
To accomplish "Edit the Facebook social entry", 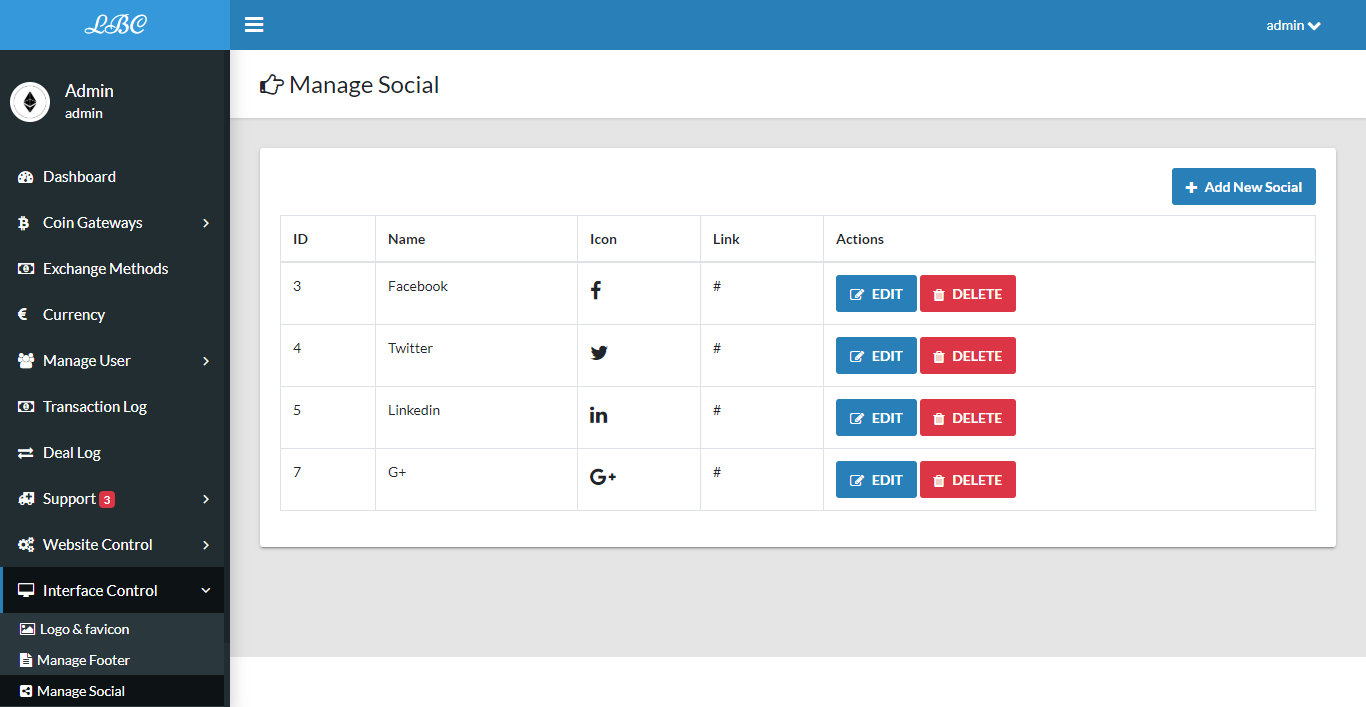I will 876,294.
